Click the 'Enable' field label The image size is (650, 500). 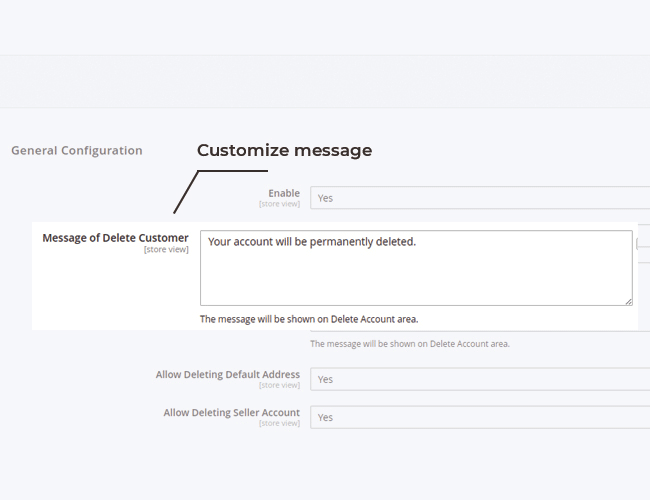tap(283, 193)
